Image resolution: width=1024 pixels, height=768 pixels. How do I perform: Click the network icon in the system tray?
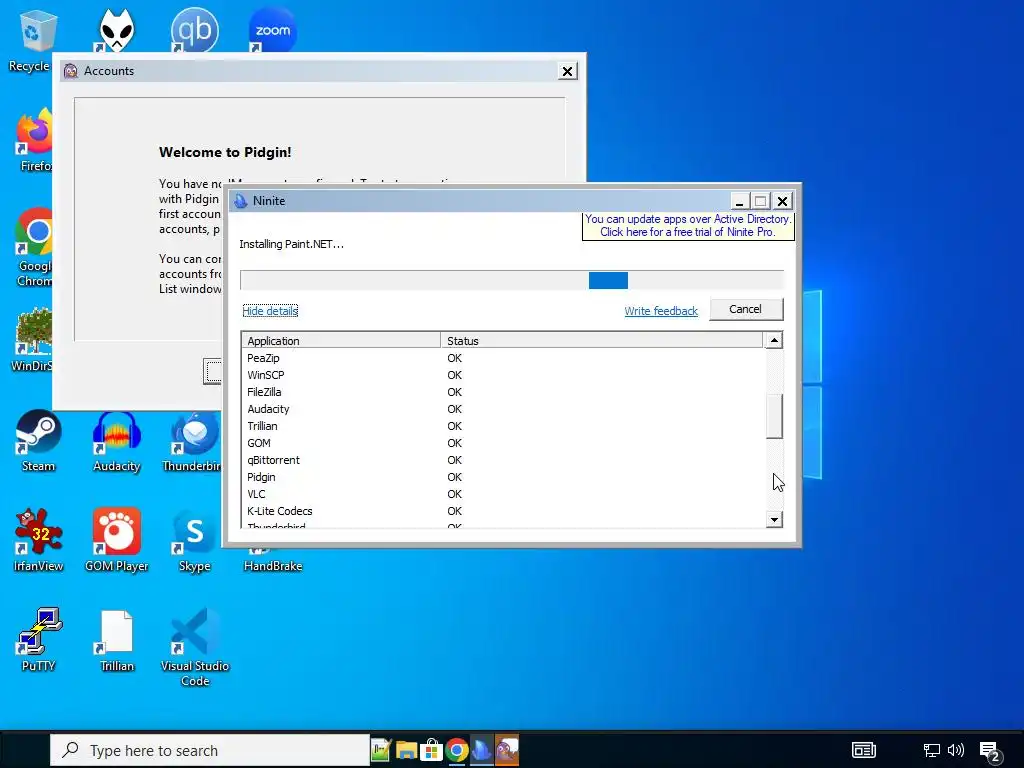coord(931,750)
